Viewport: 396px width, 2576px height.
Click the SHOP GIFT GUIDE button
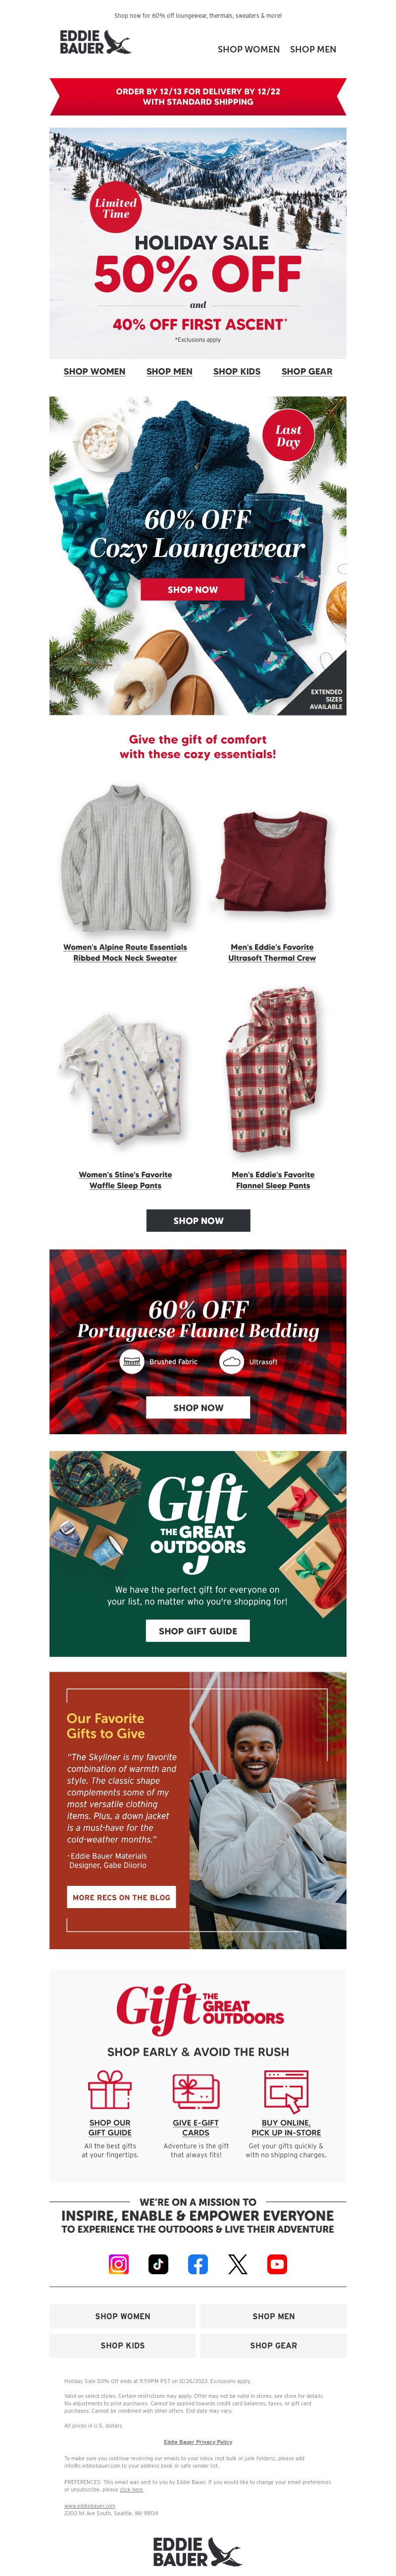tap(198, 1630)
